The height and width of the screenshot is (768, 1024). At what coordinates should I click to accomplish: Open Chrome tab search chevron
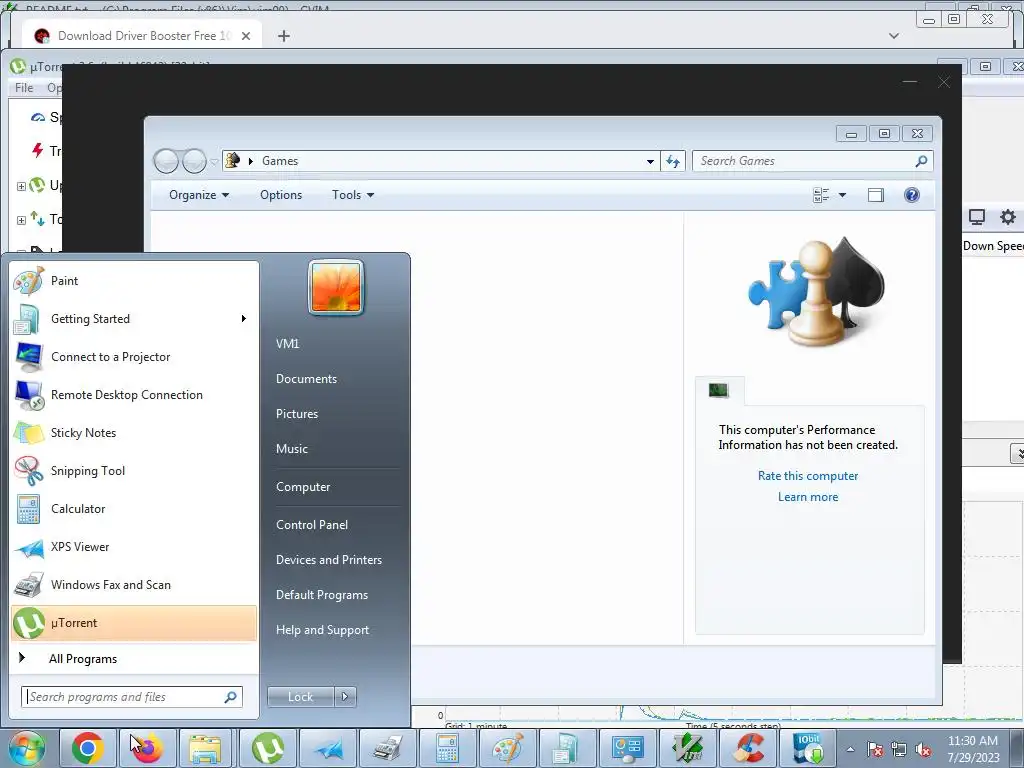[894, 36]
